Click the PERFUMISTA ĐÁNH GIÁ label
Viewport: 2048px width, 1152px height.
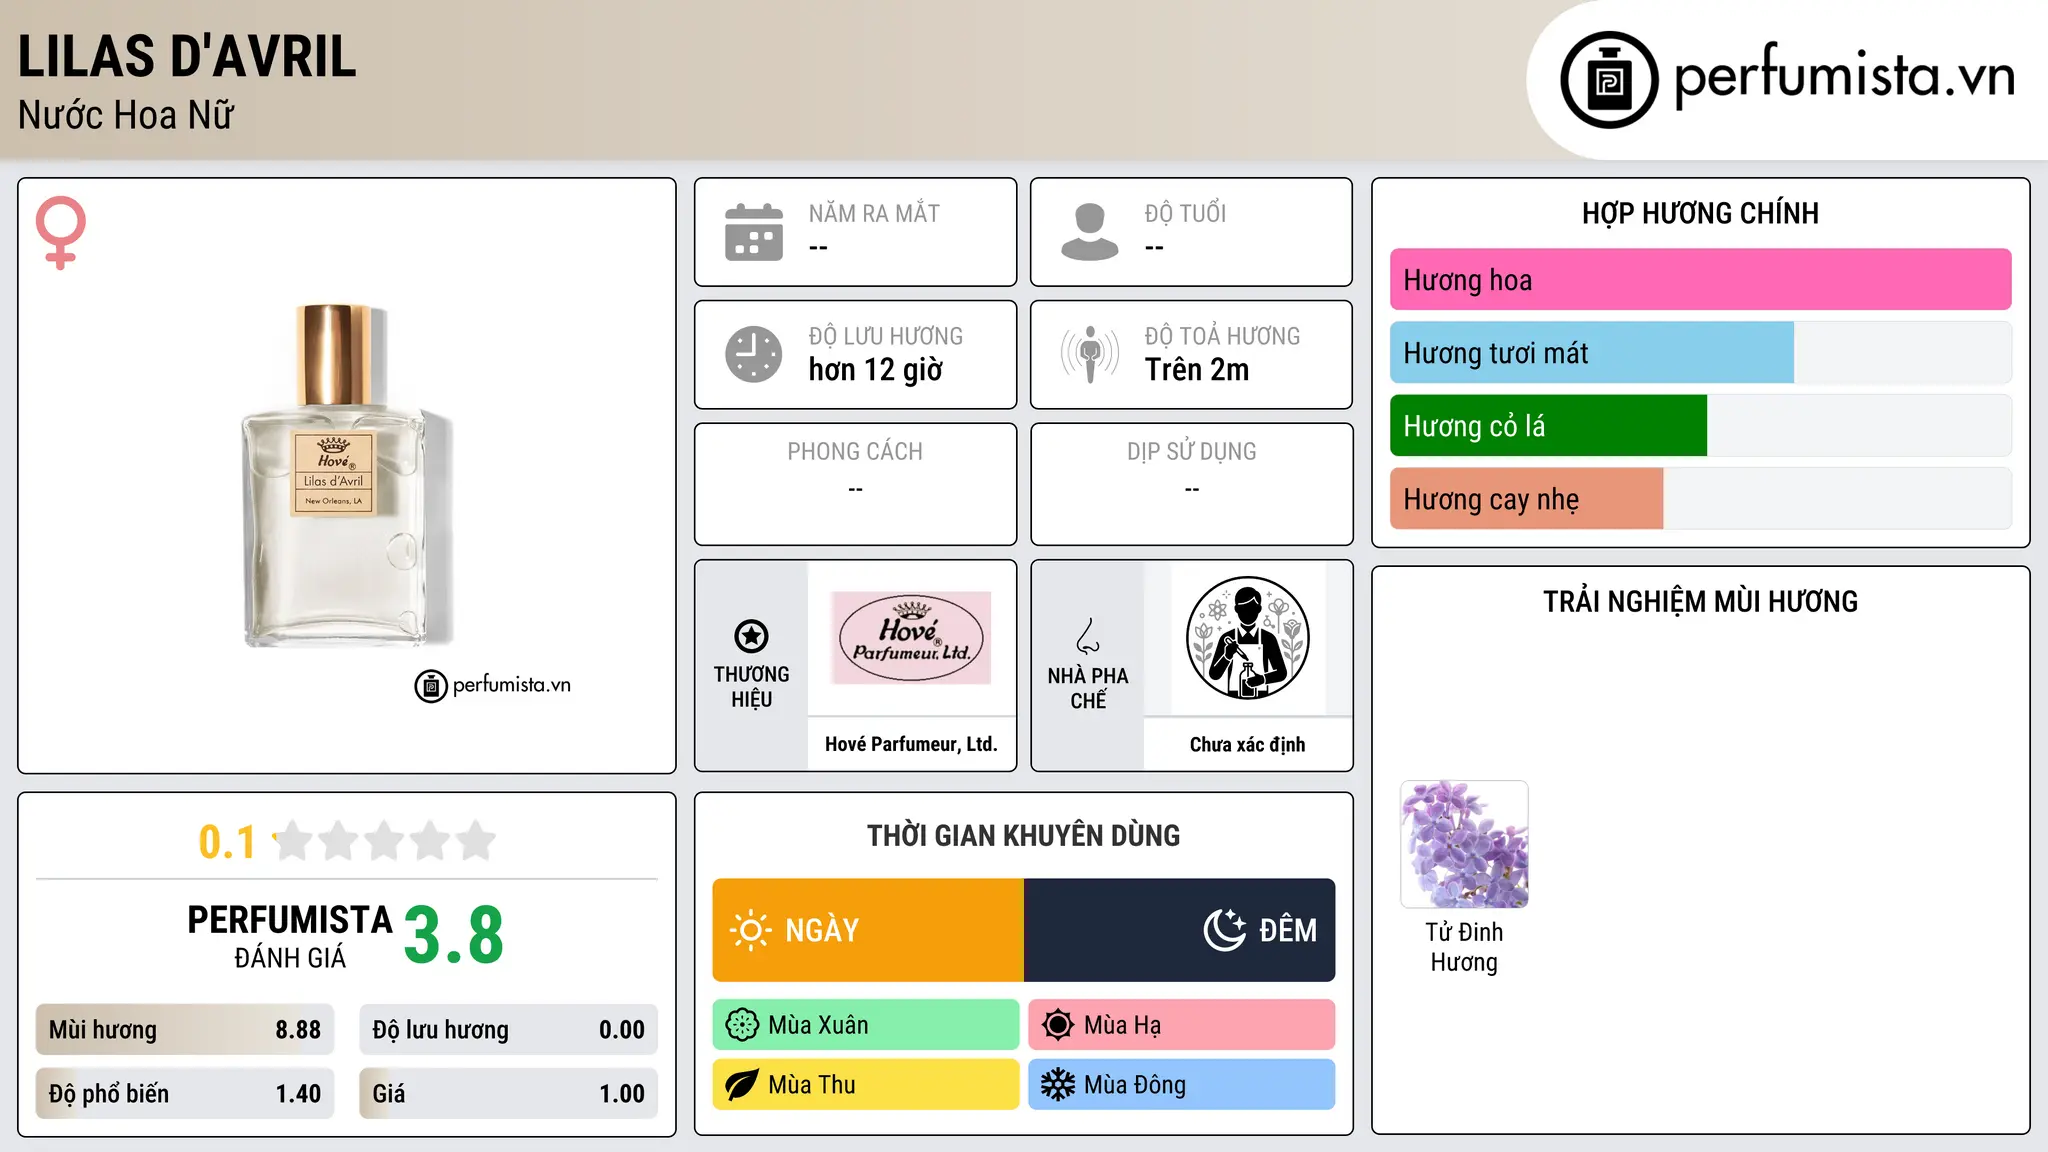pyautogui.click(x=290, y=937)
